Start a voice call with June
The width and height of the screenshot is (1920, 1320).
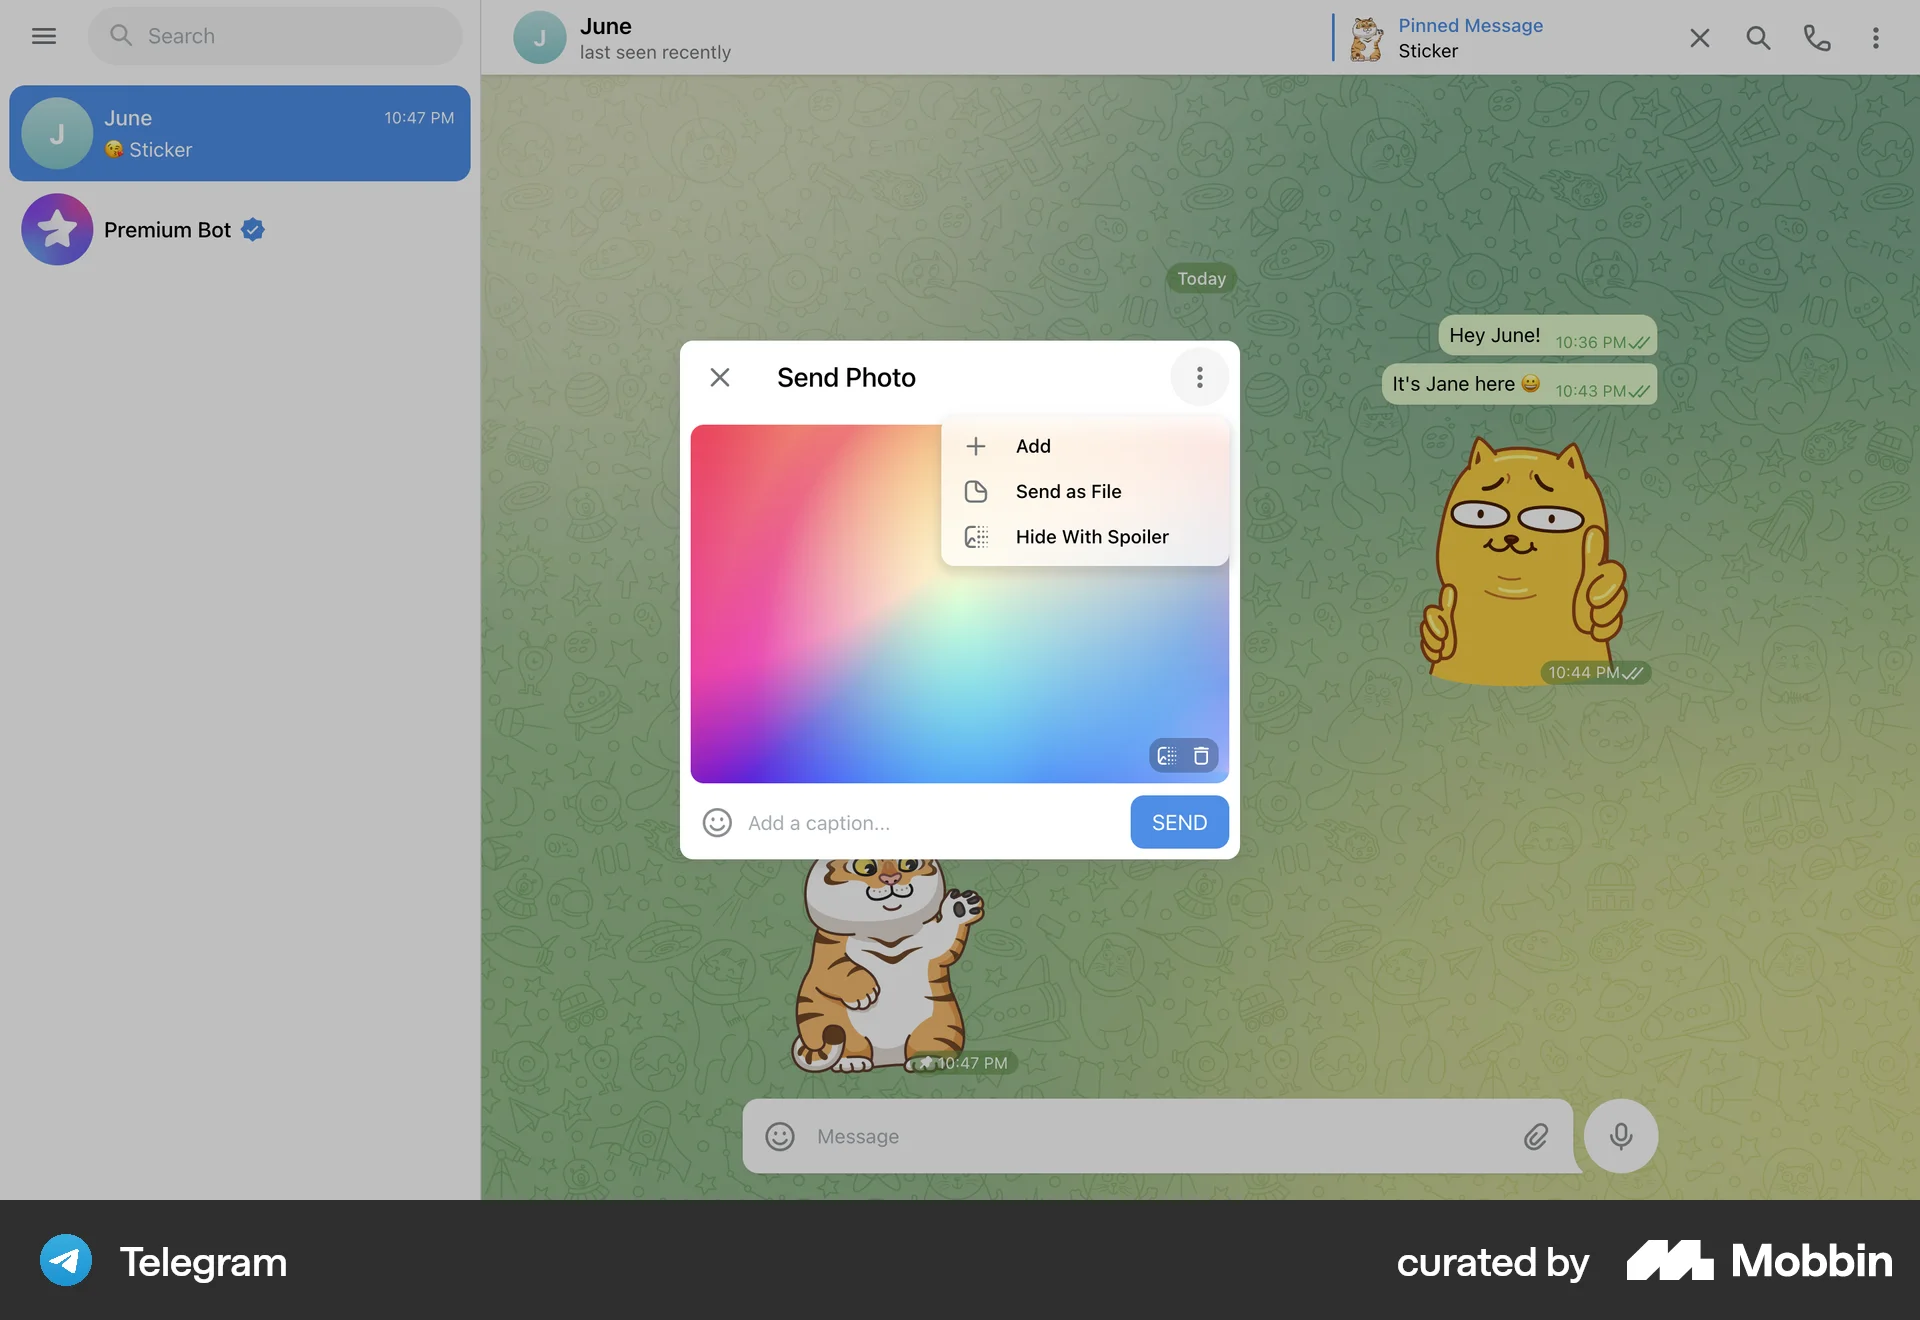click(1817, 38)
